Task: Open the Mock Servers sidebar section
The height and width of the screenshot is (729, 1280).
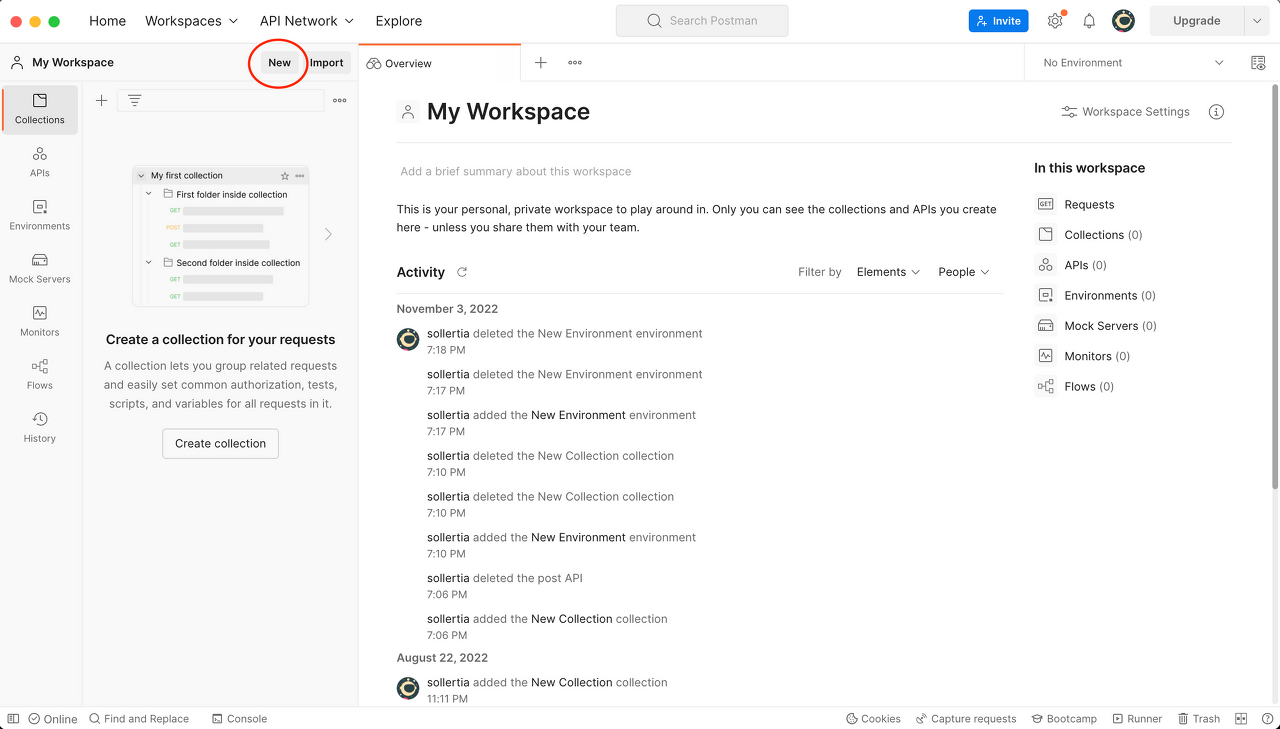Action: click(40, 268)
